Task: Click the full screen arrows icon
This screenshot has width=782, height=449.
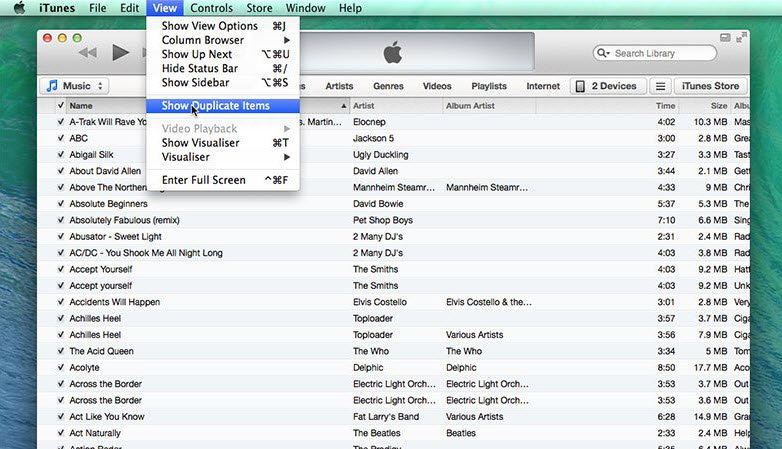Action: pyautogui.click(x=741, y=37)
